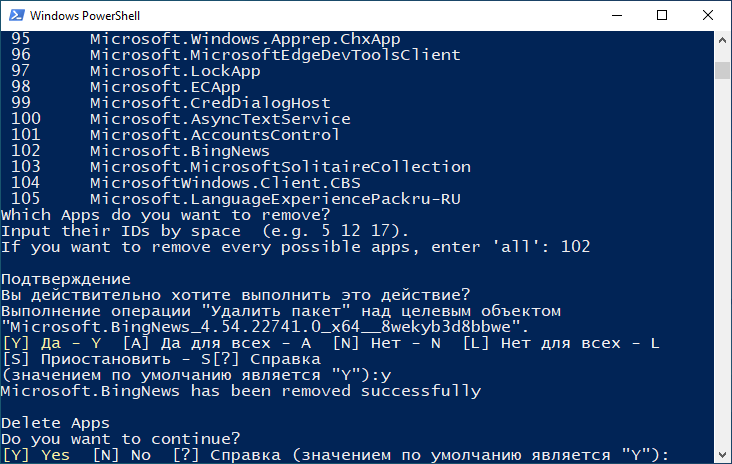Click the PowerShell icon in title bar
This screenshot has width=732, height=464.
17,15
